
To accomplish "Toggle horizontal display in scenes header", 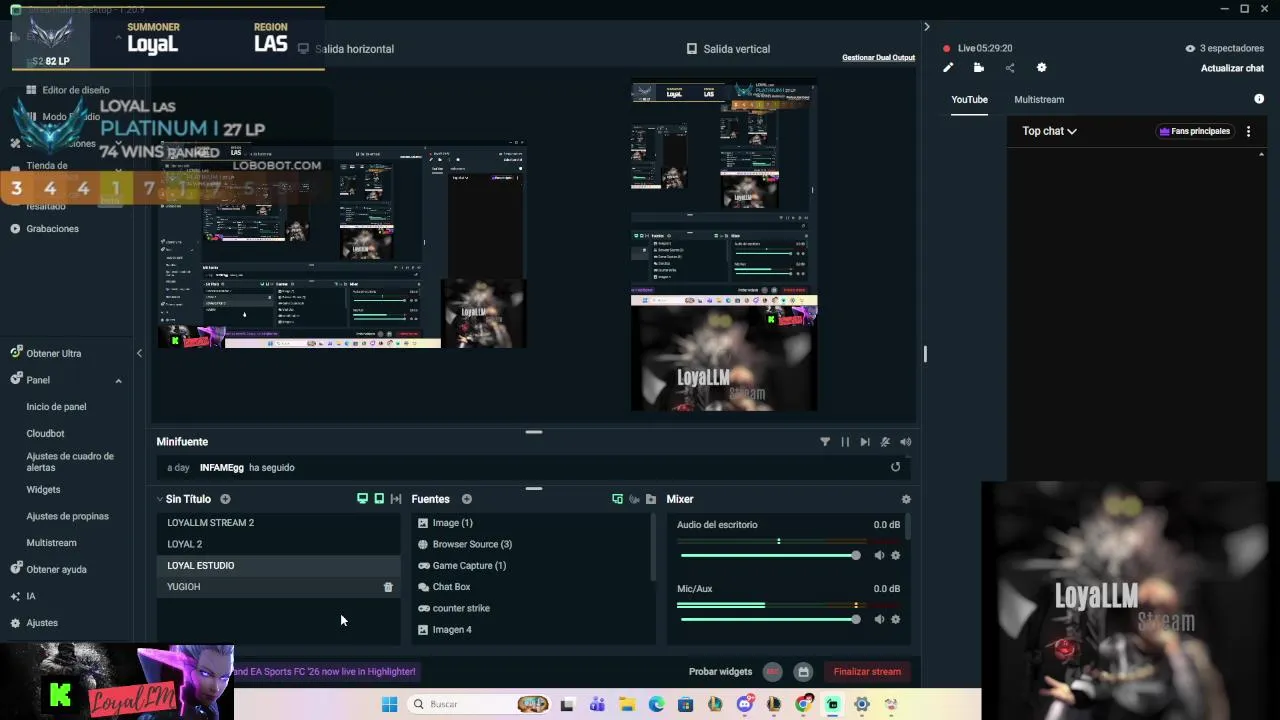I will (362, 499).
